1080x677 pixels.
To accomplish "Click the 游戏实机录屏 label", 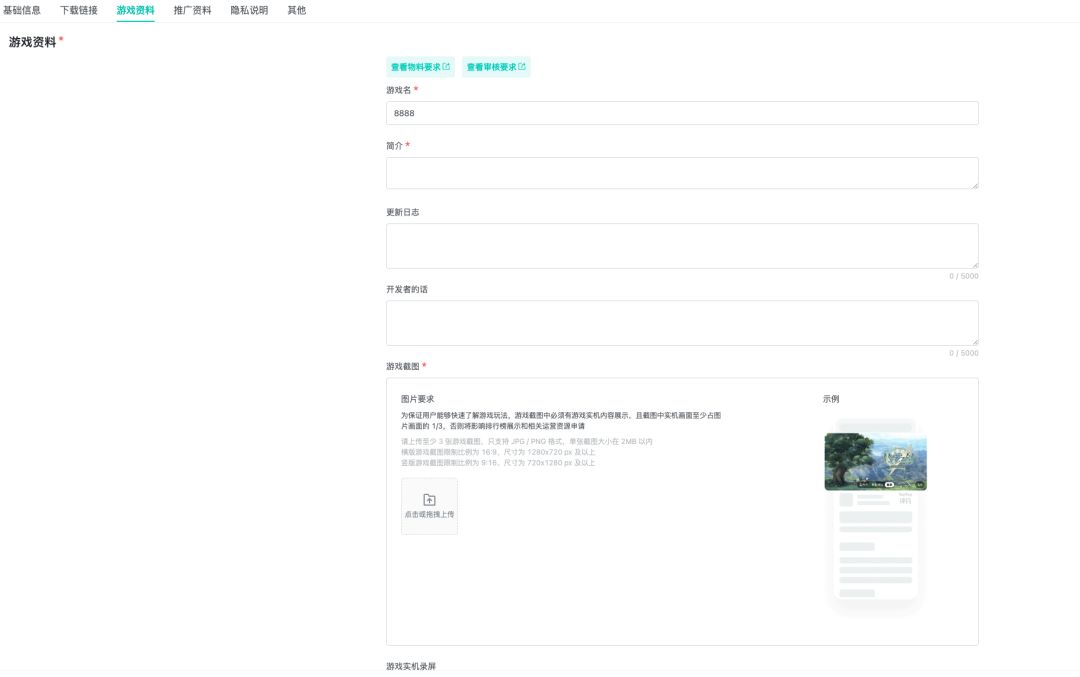I will pyautogui.click(x=411, y=666).
